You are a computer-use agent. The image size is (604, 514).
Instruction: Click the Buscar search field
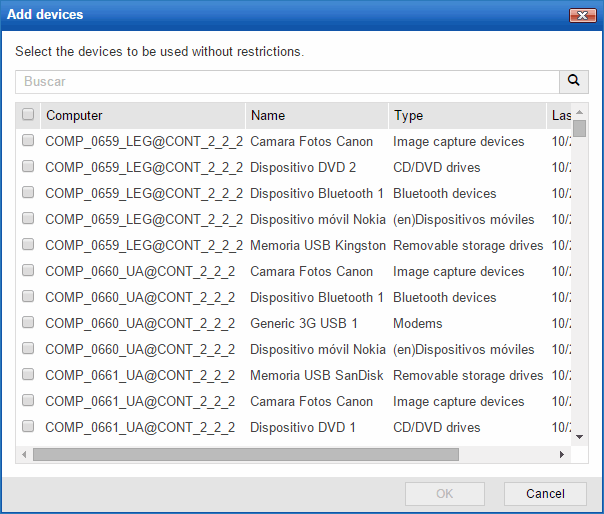coord(286,81)
